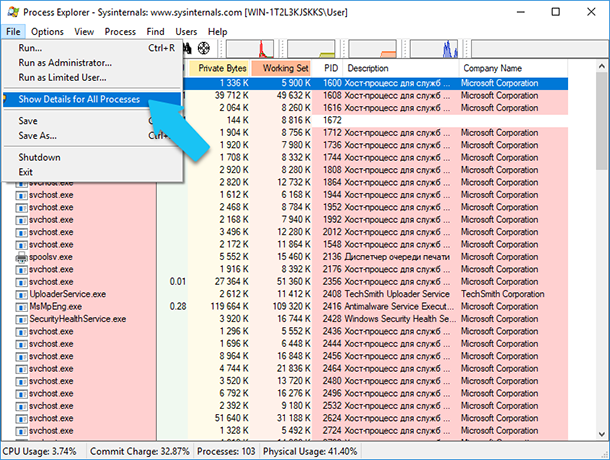Sort by the Working Set column header
Image resolution: width=610 pixels, height=460 pixels.
pyautogui.click(x=282, y=68)
